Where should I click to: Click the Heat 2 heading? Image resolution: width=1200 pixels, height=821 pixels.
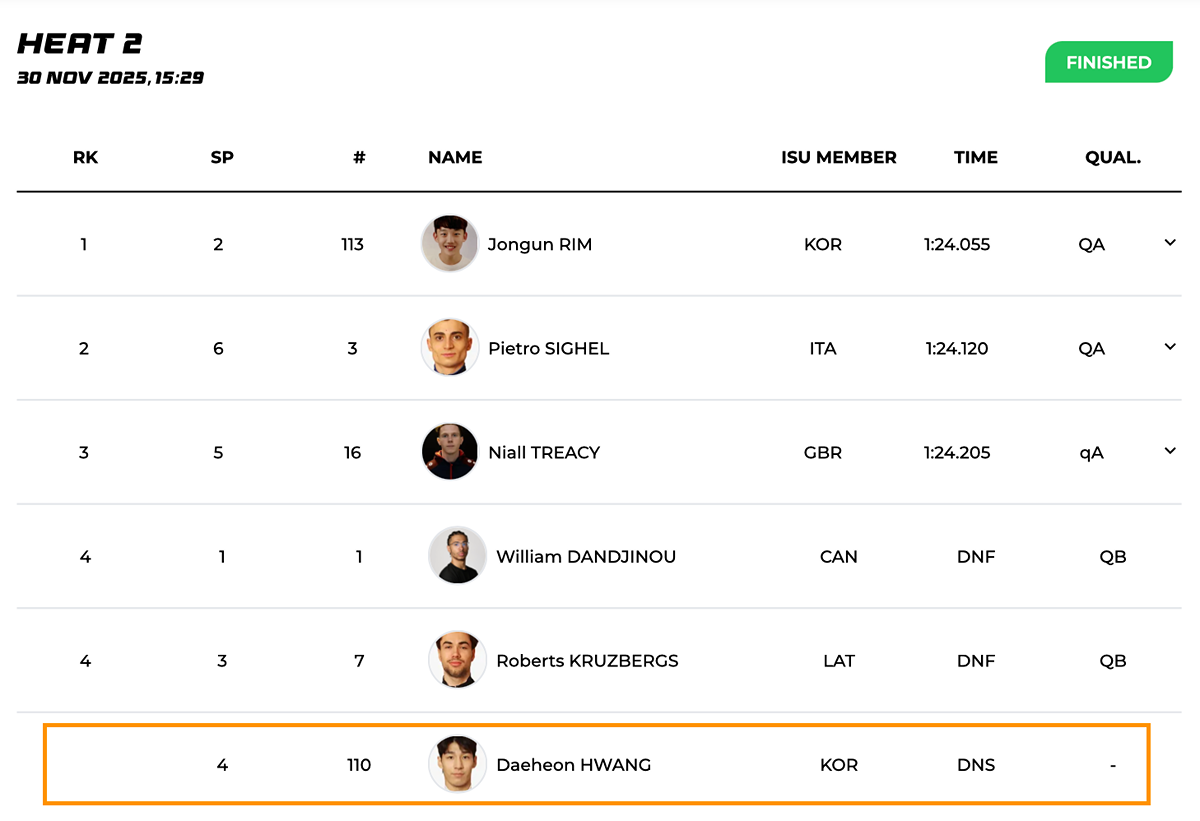80,44
